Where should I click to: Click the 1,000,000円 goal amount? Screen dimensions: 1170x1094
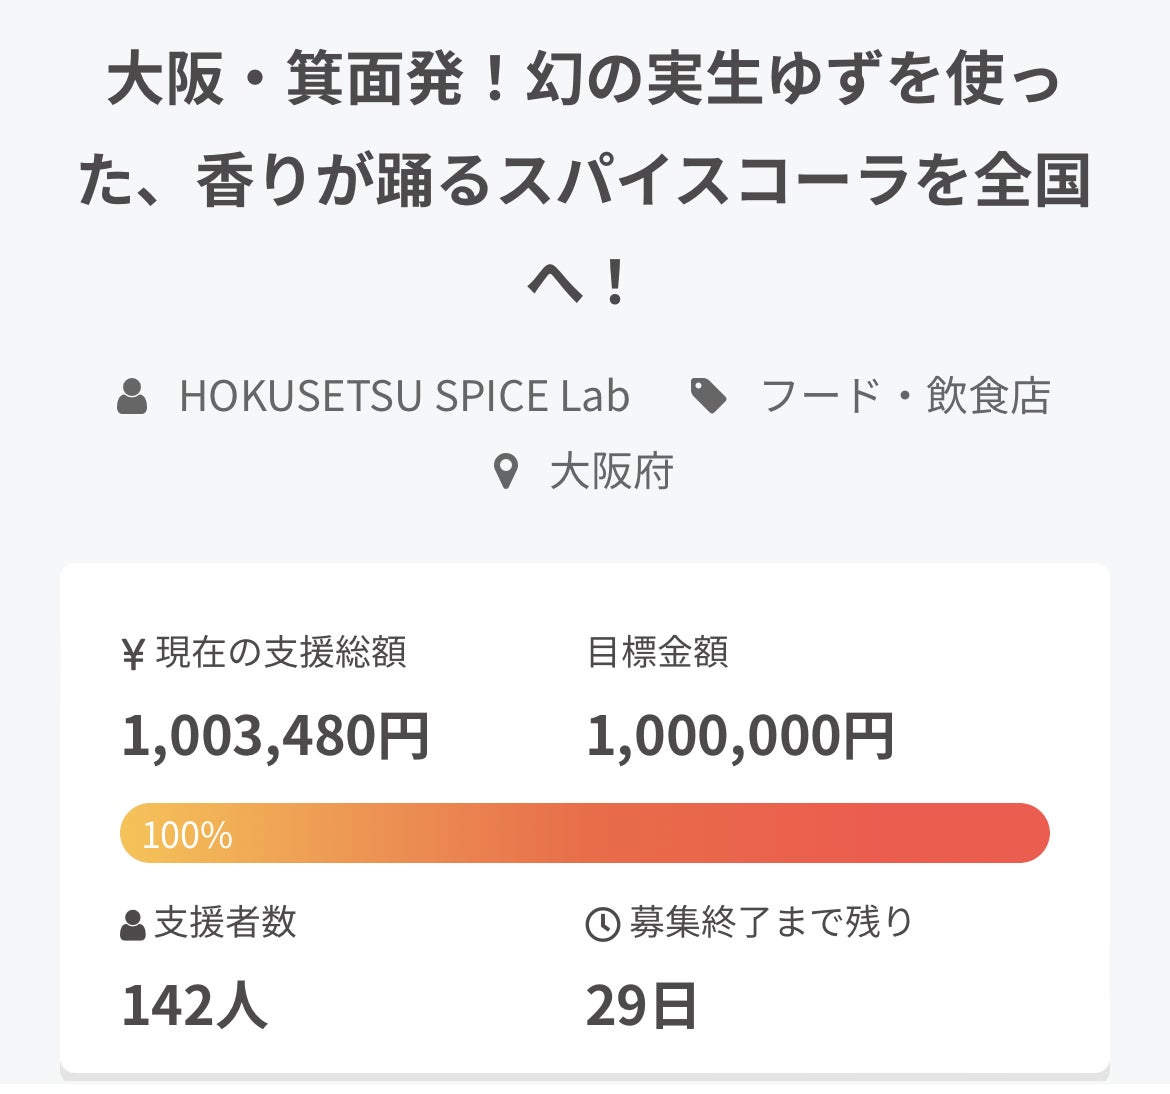[x=740, y=736]
